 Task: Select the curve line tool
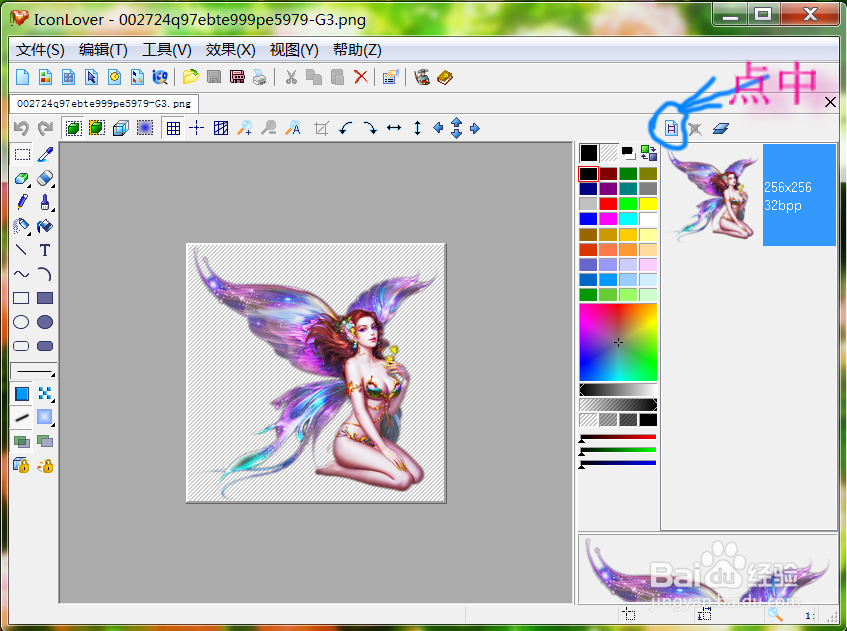click(22, 274)
